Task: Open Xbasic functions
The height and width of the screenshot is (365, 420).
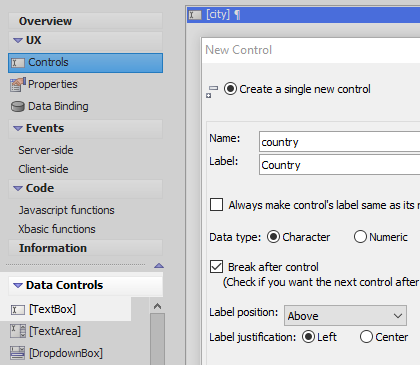Action: [x=57, y=229]
